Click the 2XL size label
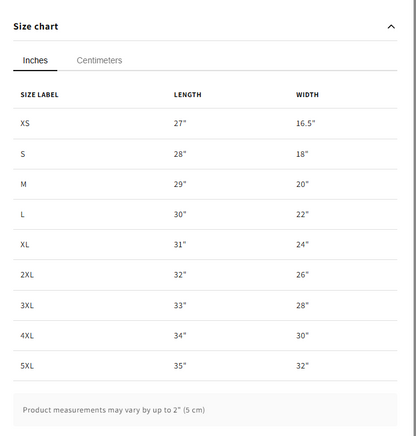 point(27,275)
